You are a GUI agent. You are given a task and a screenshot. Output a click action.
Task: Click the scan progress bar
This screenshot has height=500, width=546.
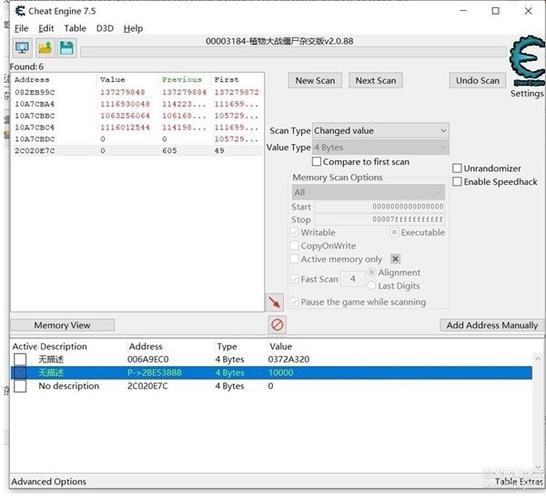293,52
